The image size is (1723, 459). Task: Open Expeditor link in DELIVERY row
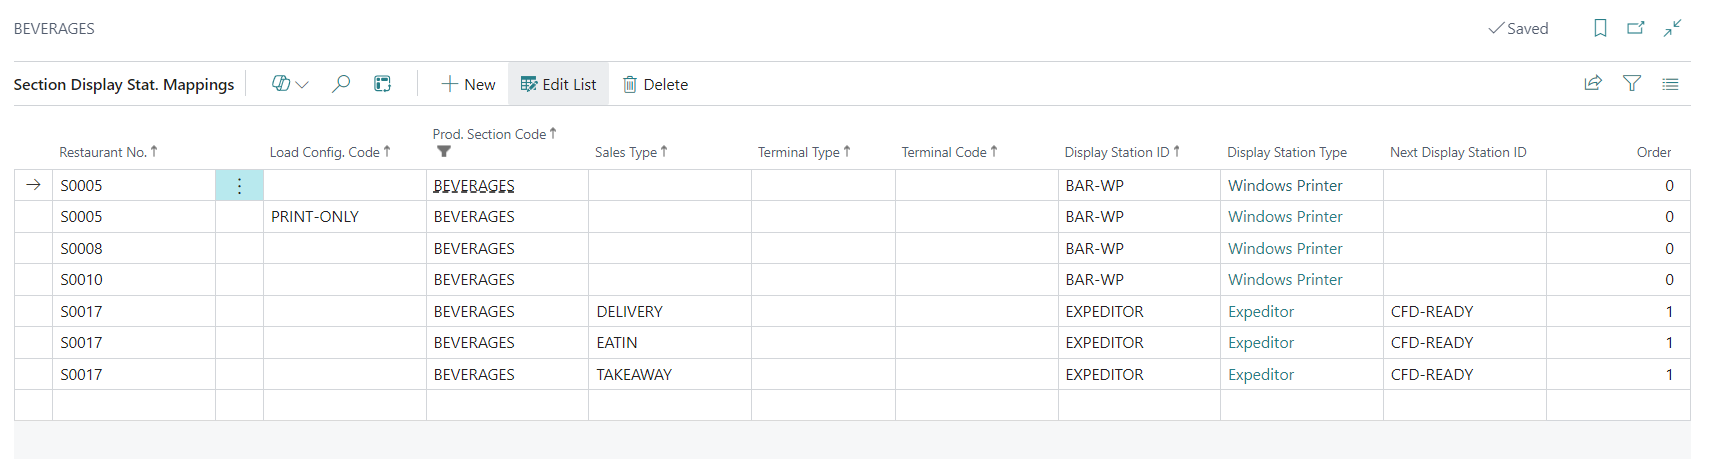[1260, 311]
